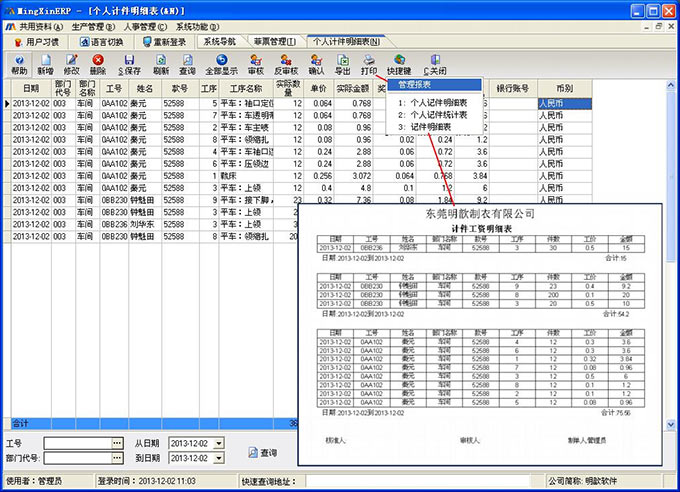Image resolution: width=680 pixels, height=492 pixels.
Task: Click the 平车：压领边 process cell
Action: click(x=246, y=164)
